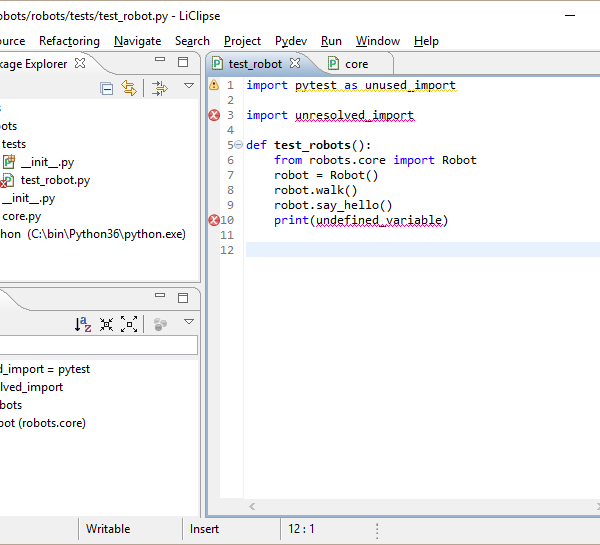Place cursor on empty line 12
The height and width of the screenshot is (545, 600).
click(422, 250)
